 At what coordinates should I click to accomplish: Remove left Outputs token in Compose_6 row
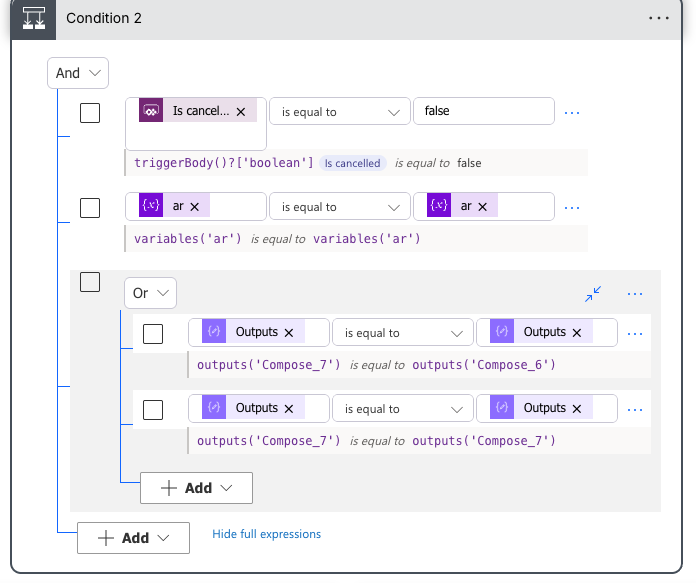point(289,333)
